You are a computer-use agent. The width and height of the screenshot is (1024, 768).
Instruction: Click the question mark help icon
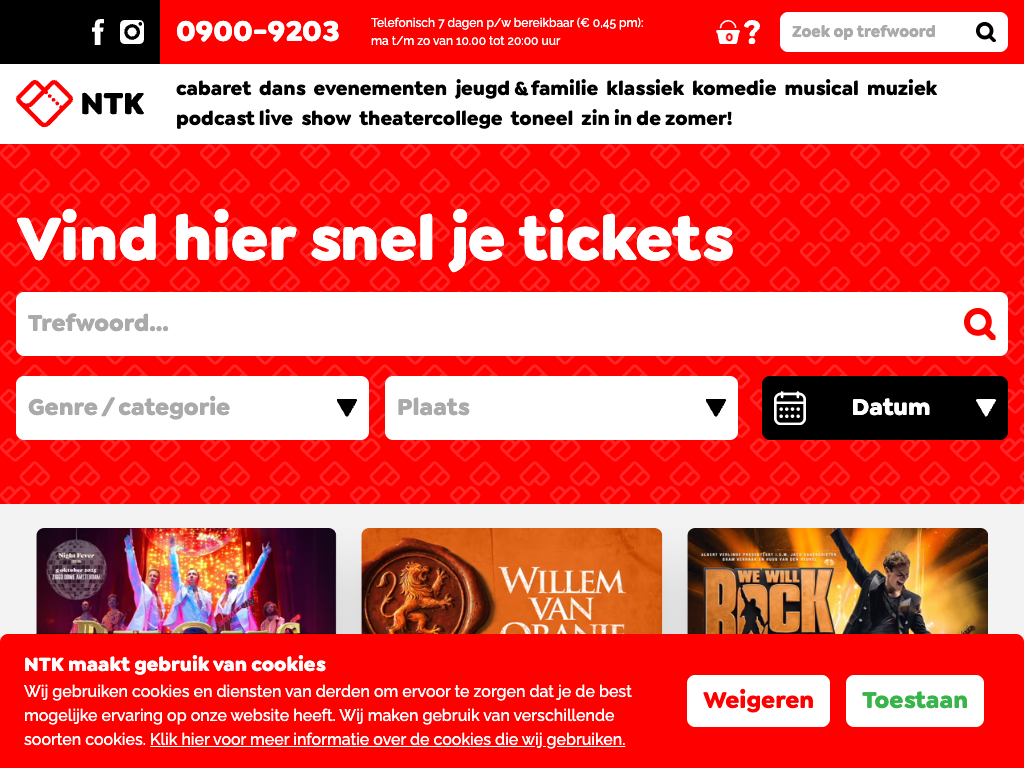(752, 32)
